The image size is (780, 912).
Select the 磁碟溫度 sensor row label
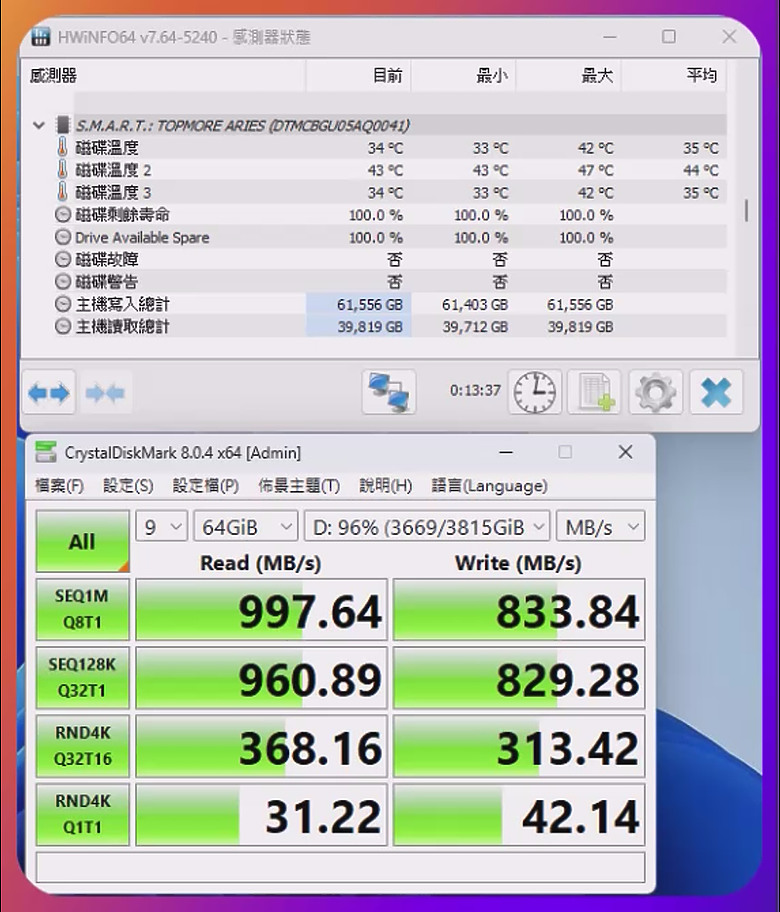pos(106,148)
